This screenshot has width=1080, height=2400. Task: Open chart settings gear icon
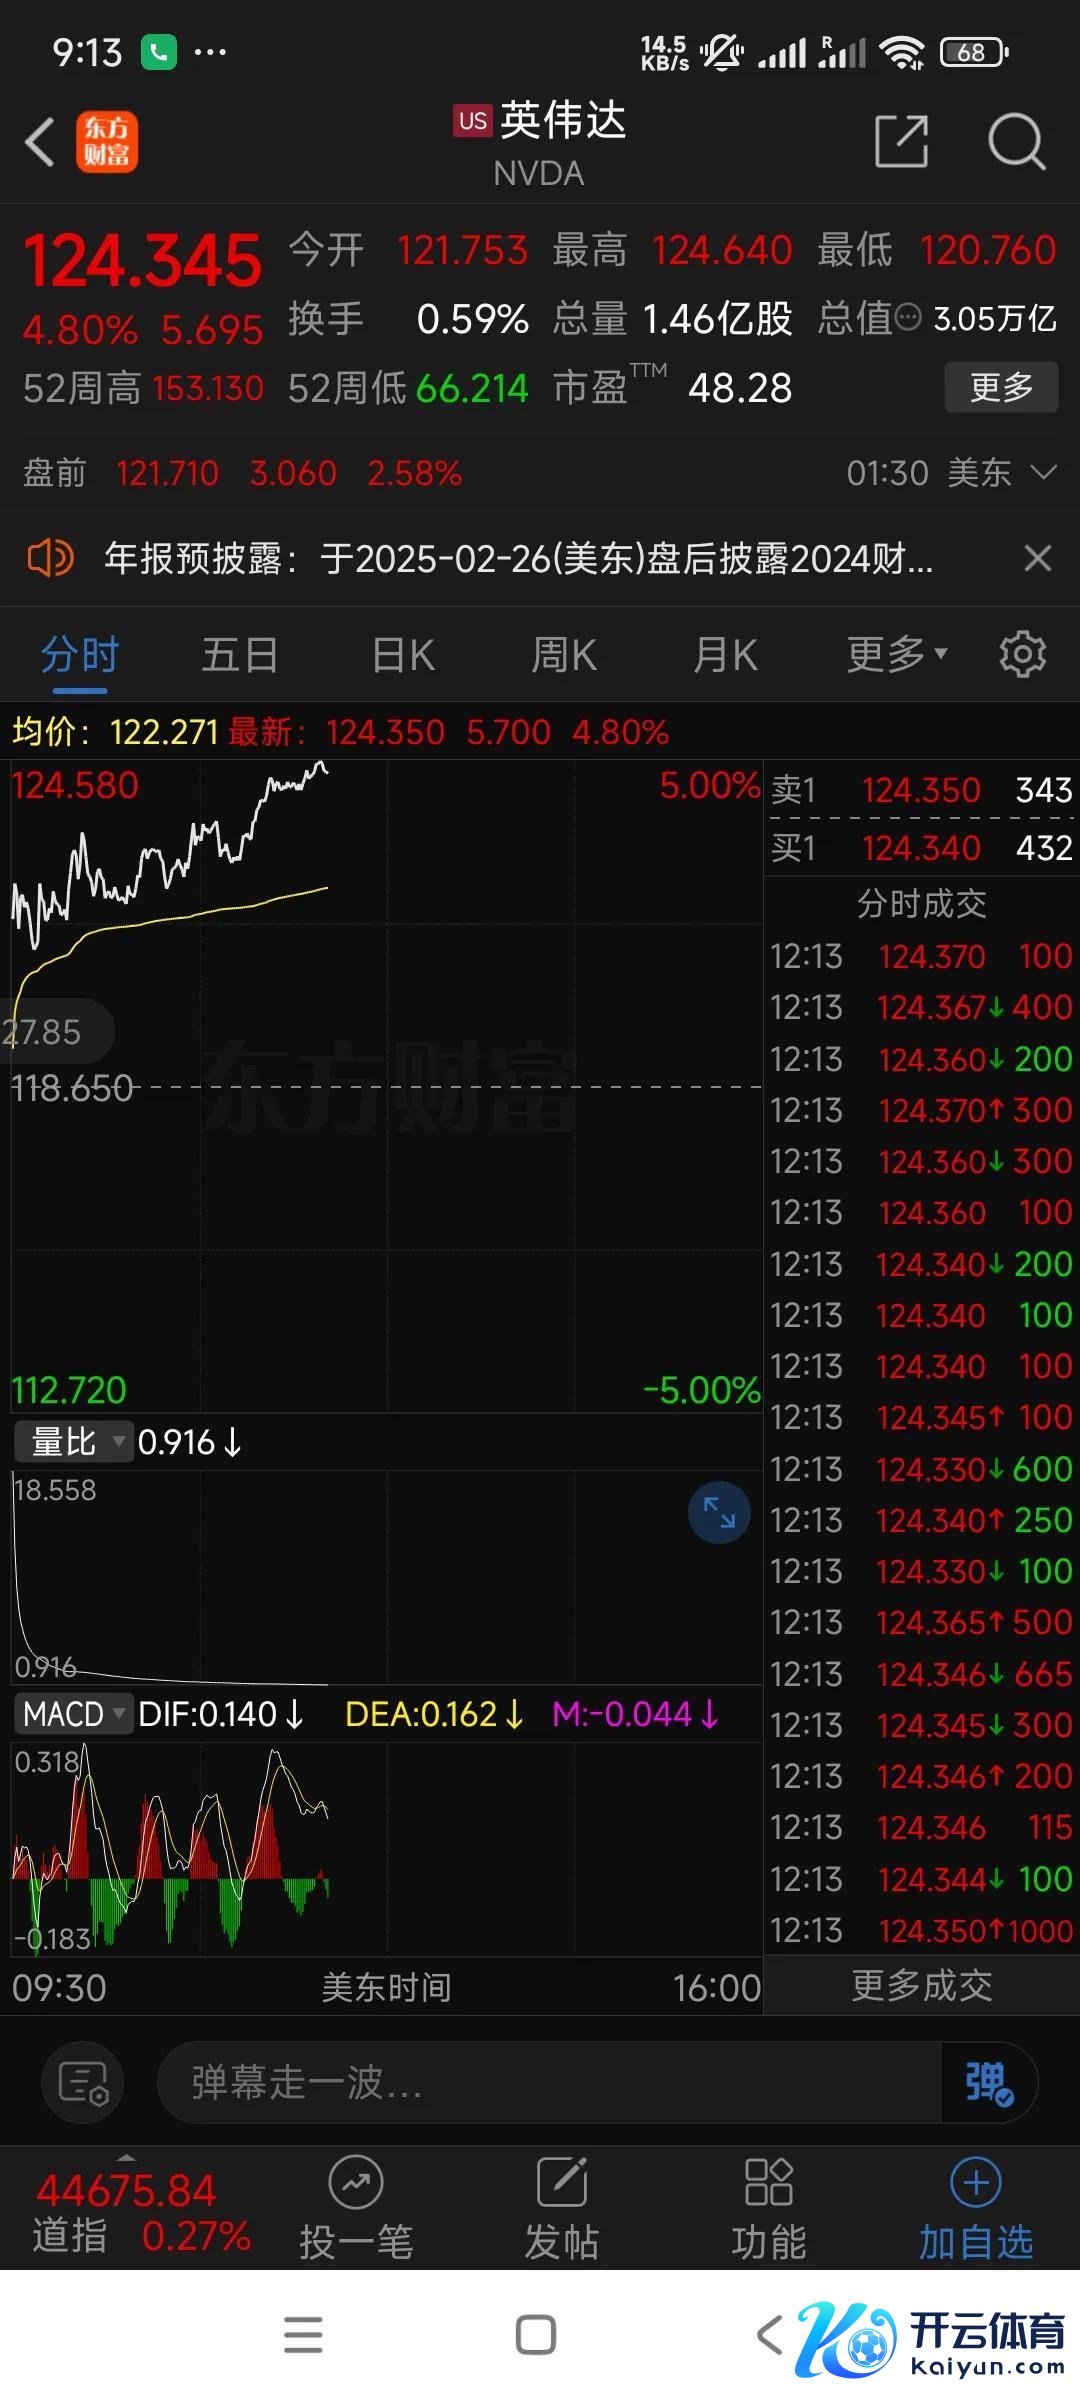point(1022,655)
